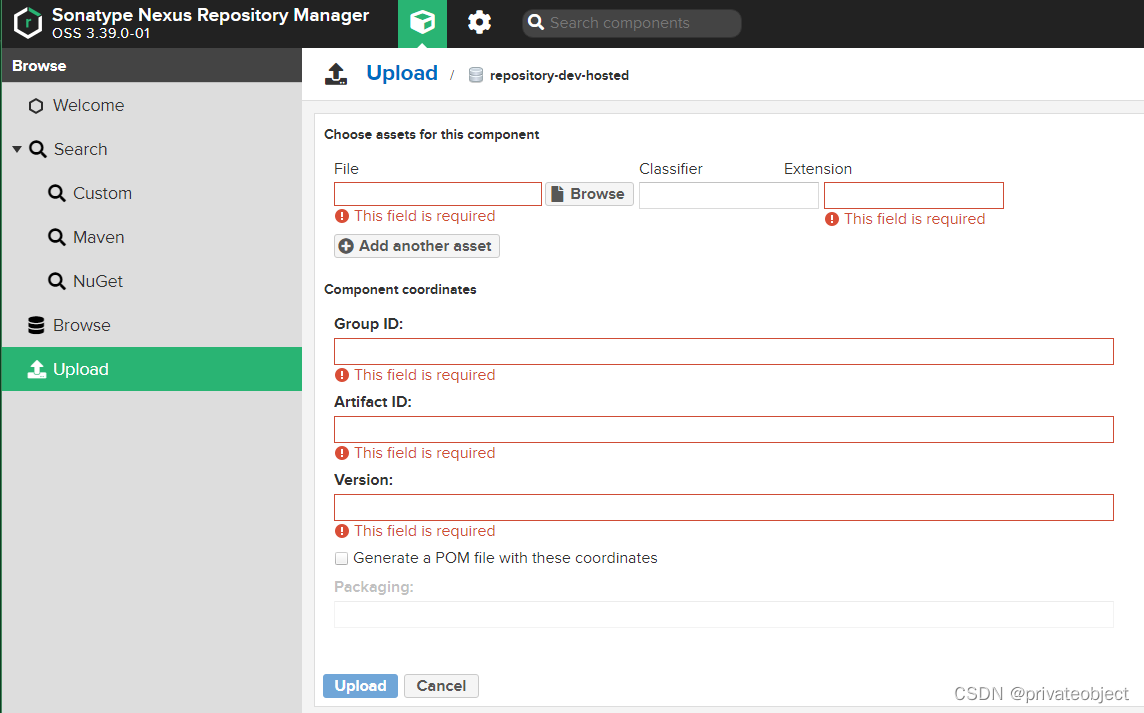Click the upload icon beside the breadcrumb

pos(336,74)
